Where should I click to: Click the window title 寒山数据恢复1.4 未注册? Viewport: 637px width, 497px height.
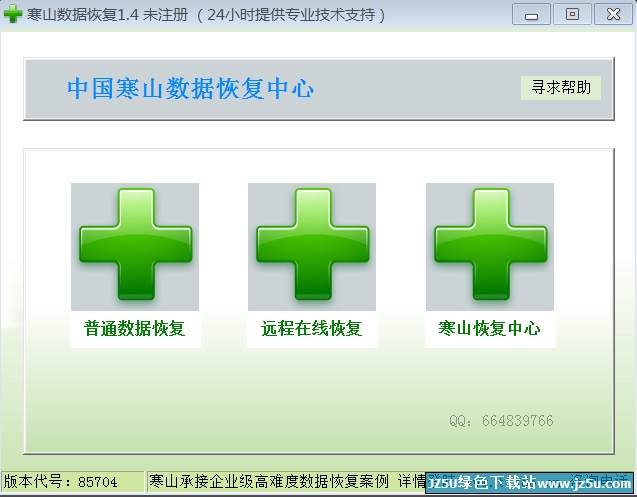click(x=108, y=15)
